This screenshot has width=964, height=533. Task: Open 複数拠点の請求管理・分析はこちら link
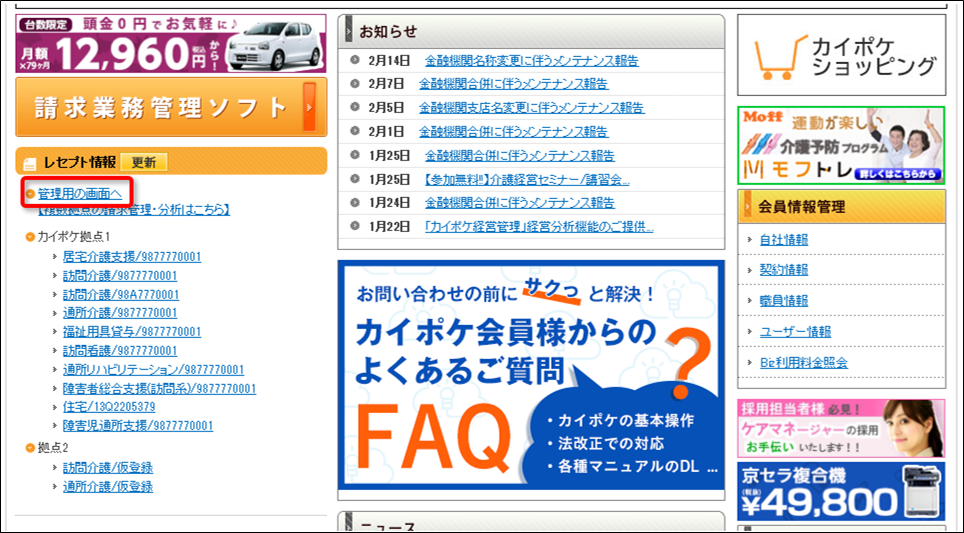[134, 210]
